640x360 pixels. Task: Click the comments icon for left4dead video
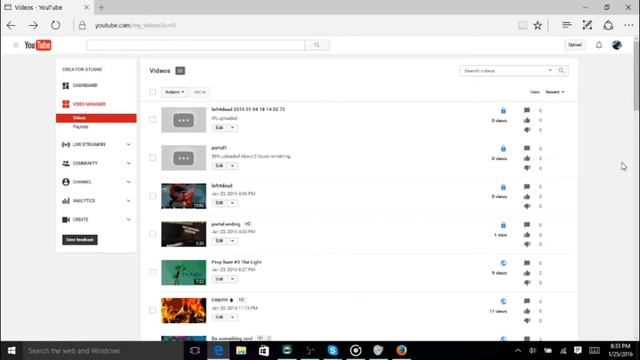[527, 187]
